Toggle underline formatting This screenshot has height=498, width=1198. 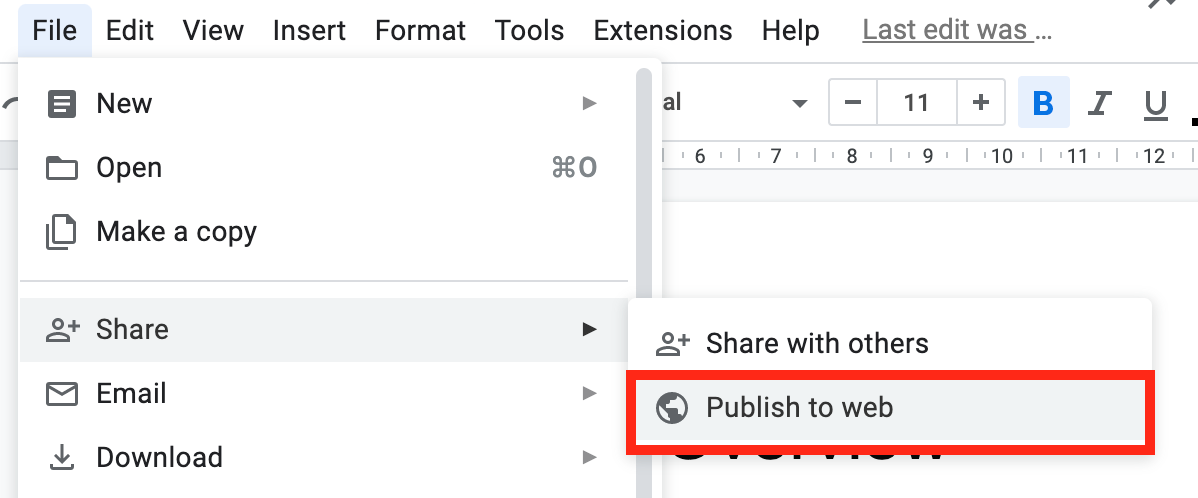(x=1156, y=103)
